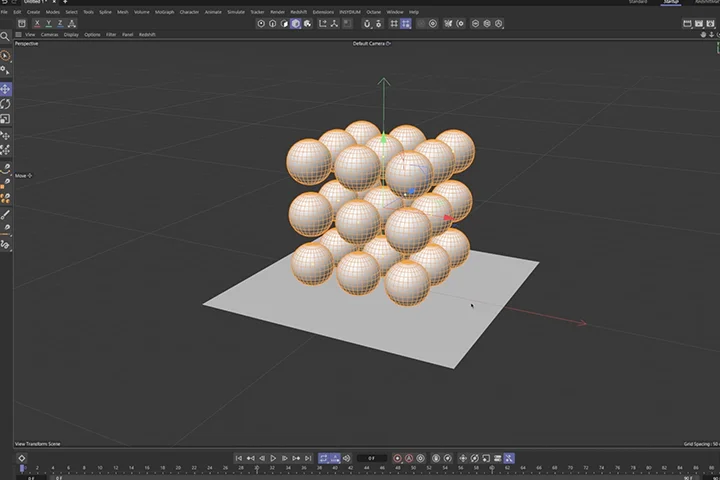Open the INSYDIUM menu
The image size is (720, 480).
point(350,12)
